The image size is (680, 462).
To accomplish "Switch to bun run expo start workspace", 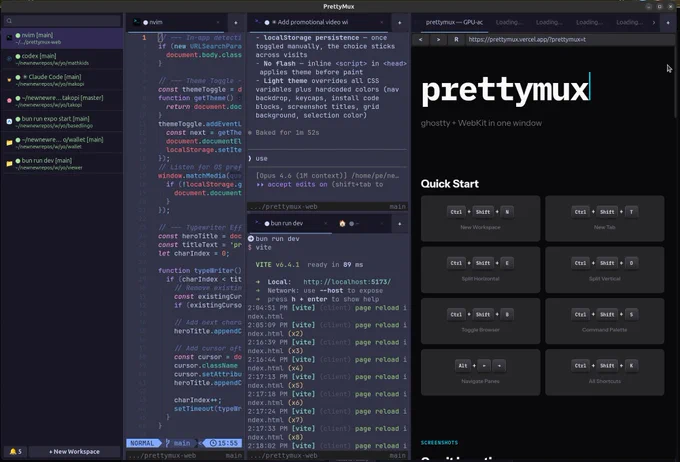I will tap(62, 122).
